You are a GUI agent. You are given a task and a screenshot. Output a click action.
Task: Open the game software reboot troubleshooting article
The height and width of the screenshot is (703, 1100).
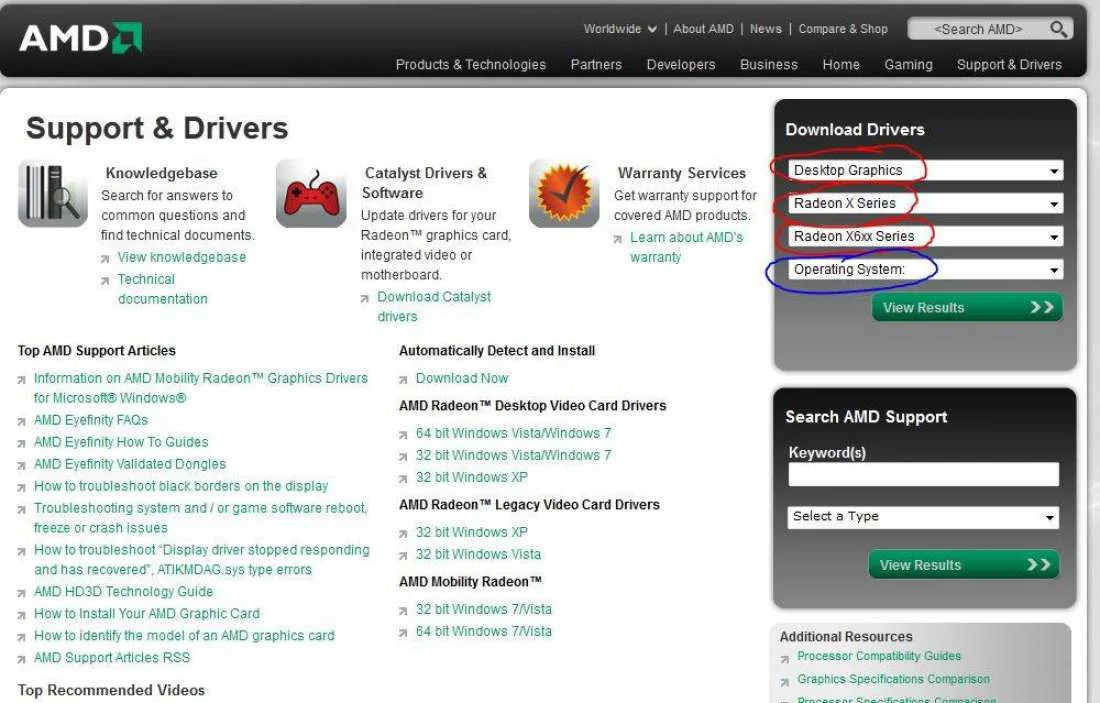pyautogui.click(x=200, y=518)
